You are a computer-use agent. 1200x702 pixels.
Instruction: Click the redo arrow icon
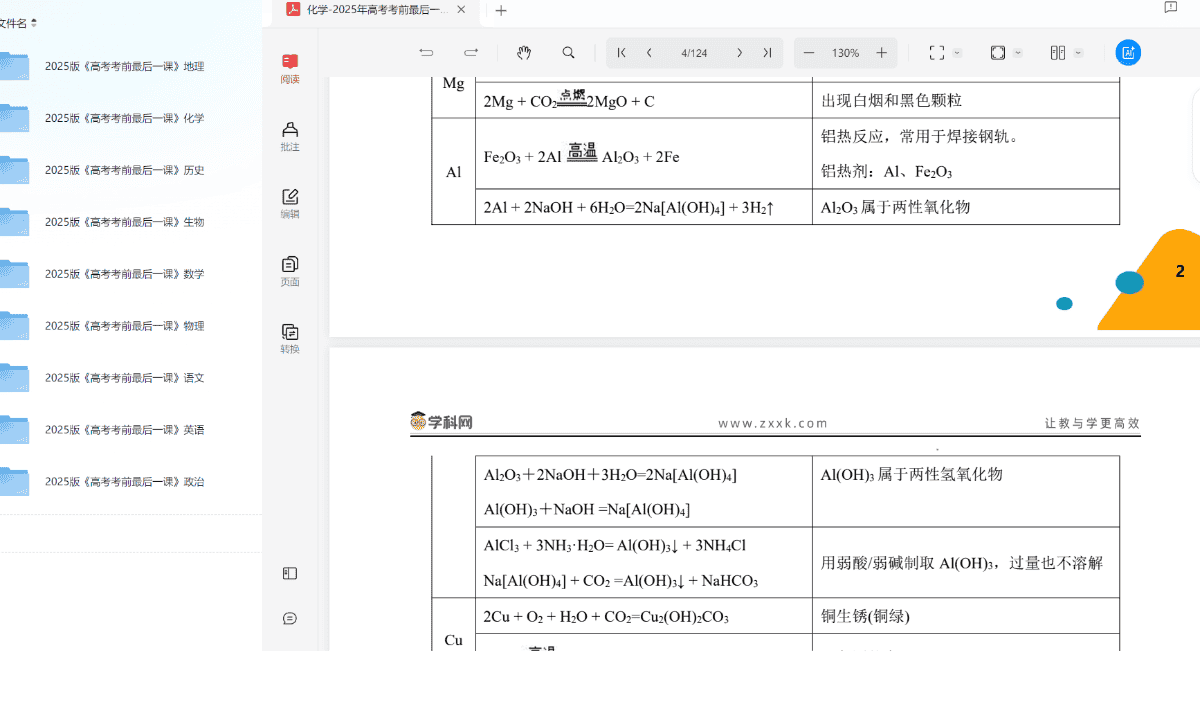pyautogui.click(x=471, y=53)
